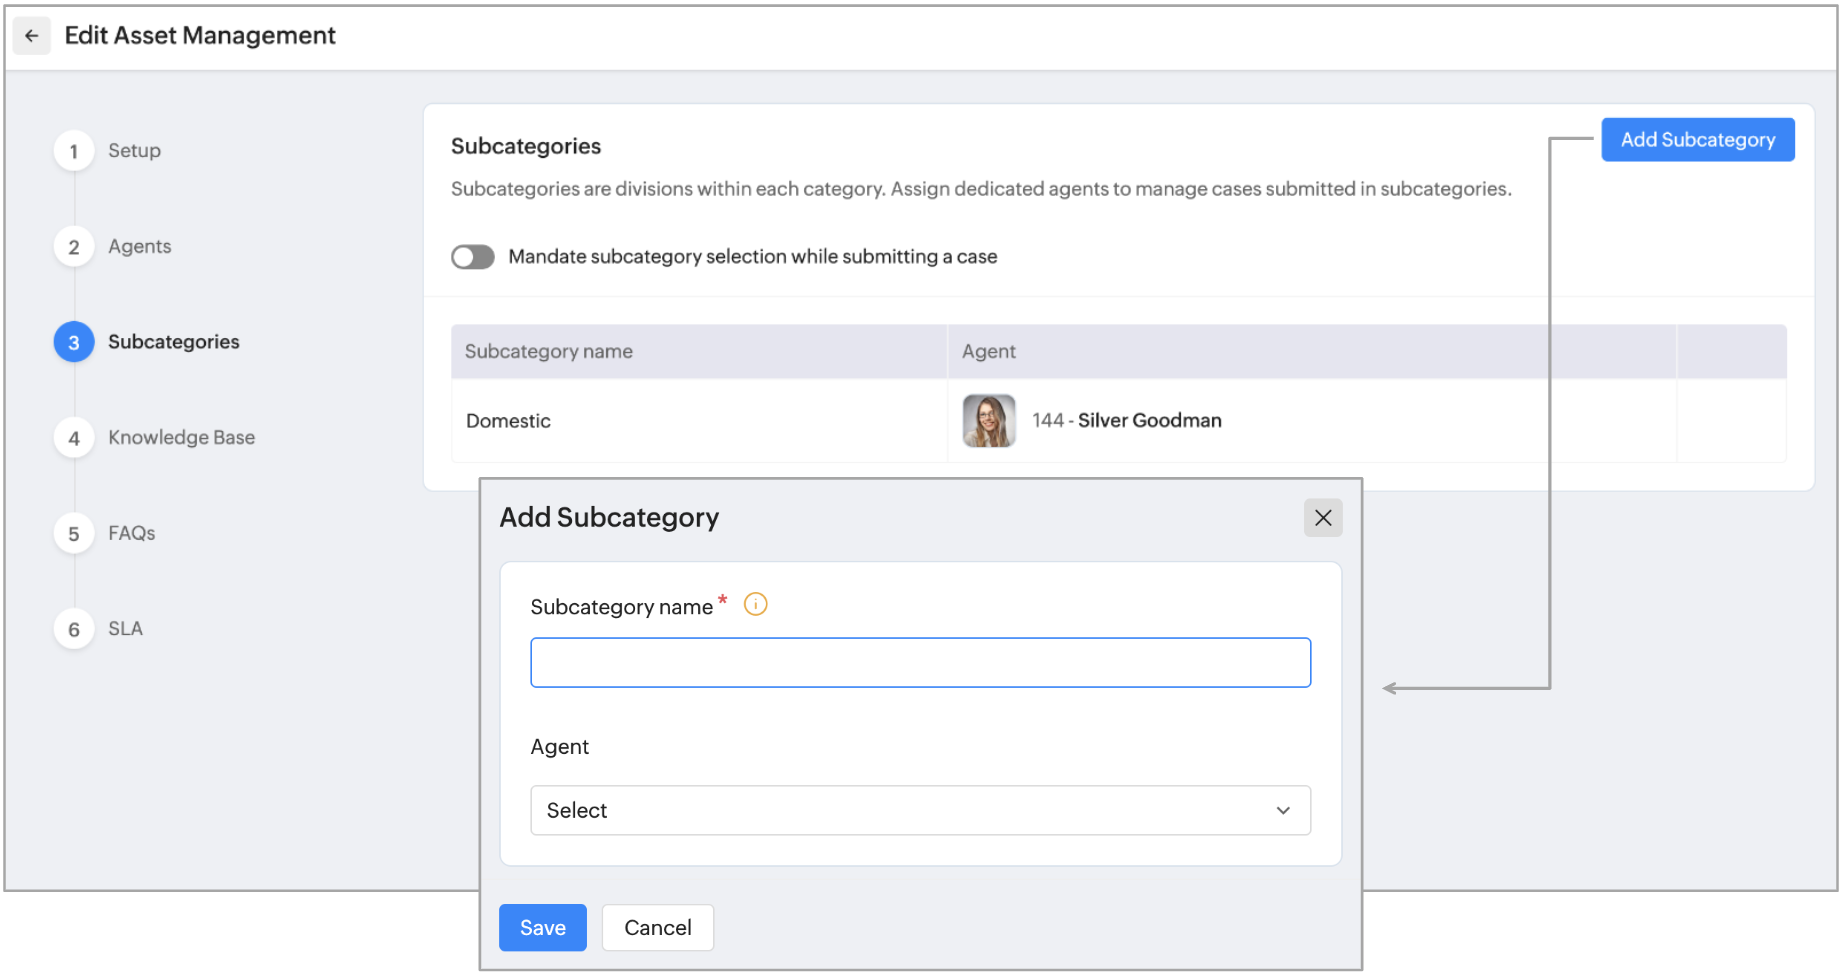The image size is (1844, 978).
Task: Go to the Knowledge Base step
Action: [x=181, y=438]
